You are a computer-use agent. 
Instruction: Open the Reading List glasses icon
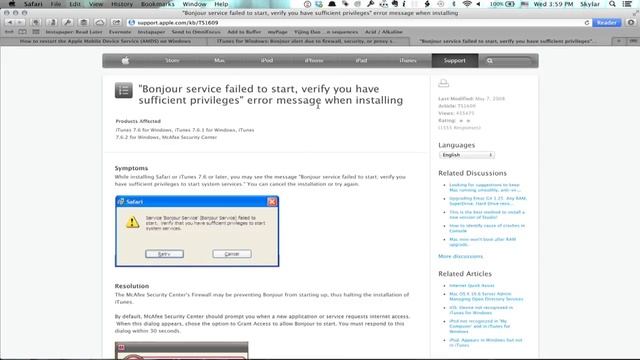[x=9, y=32]
